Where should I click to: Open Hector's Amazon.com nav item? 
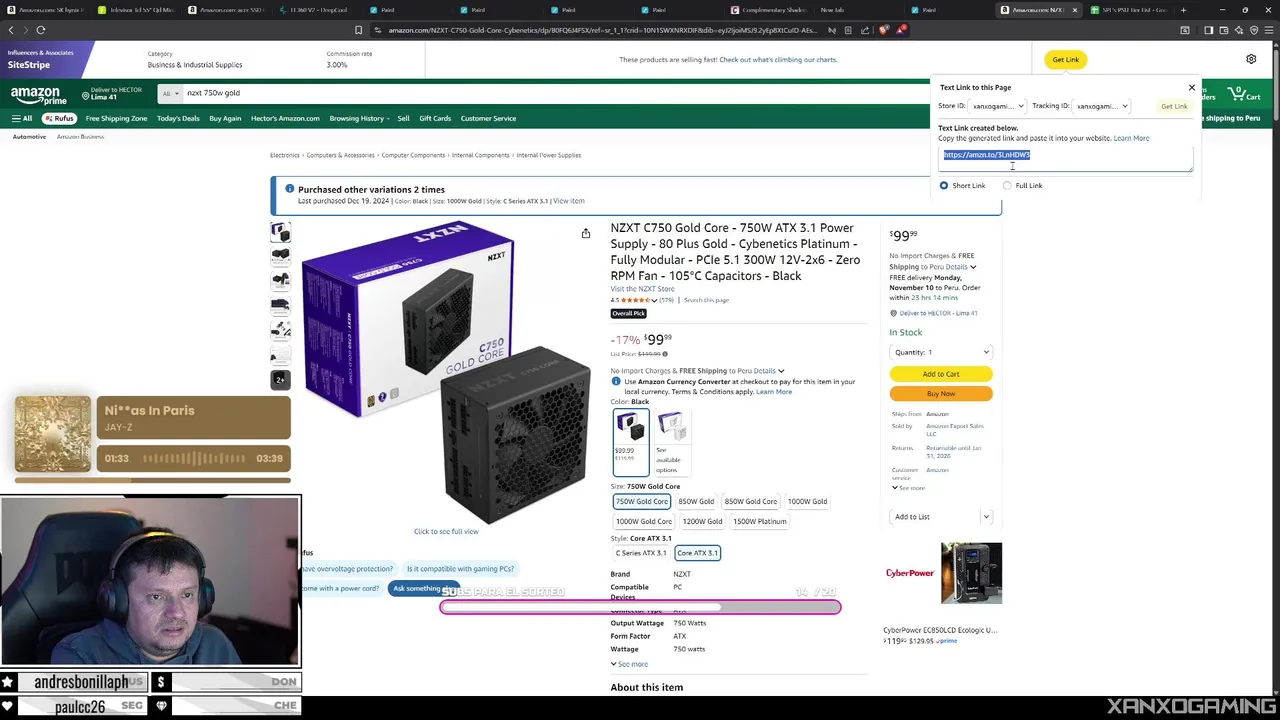click(285, 118)
